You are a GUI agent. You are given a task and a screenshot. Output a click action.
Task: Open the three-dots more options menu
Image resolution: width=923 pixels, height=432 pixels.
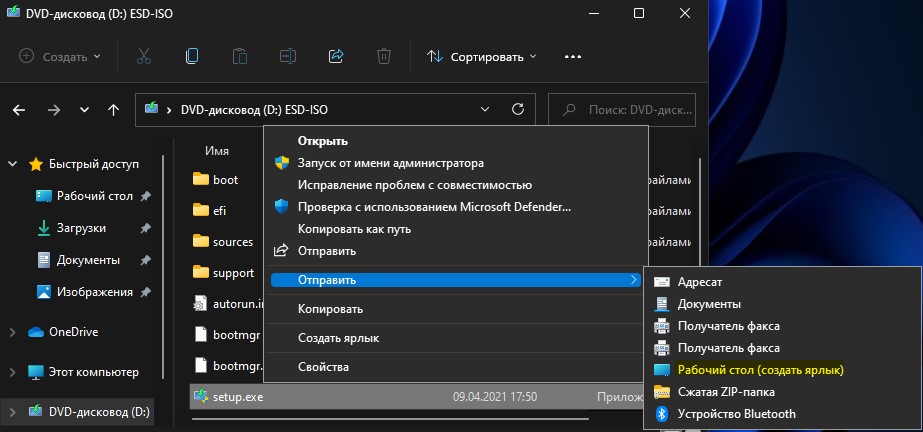(573, 57)
